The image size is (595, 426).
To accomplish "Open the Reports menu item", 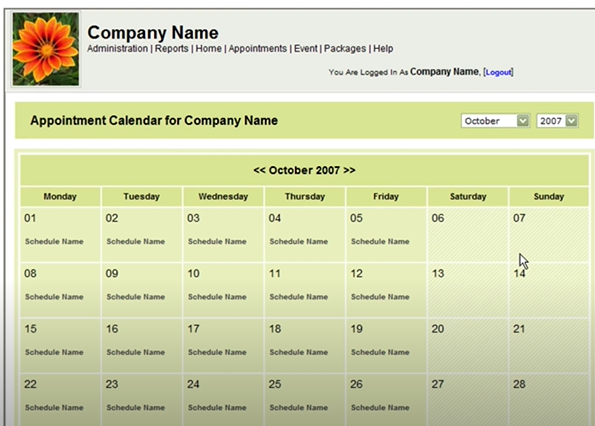I will click(172, 49).
